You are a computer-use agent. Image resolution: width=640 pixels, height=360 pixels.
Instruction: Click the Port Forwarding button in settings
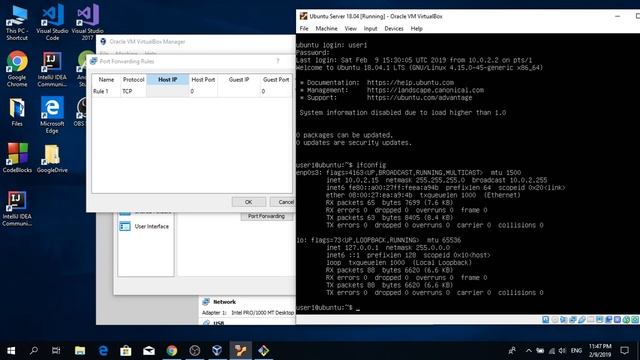click(x=267, y=216)
